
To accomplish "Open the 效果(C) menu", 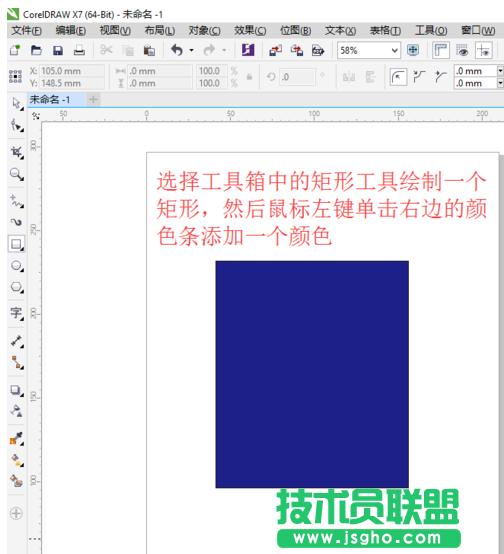I will pos(250,31).
